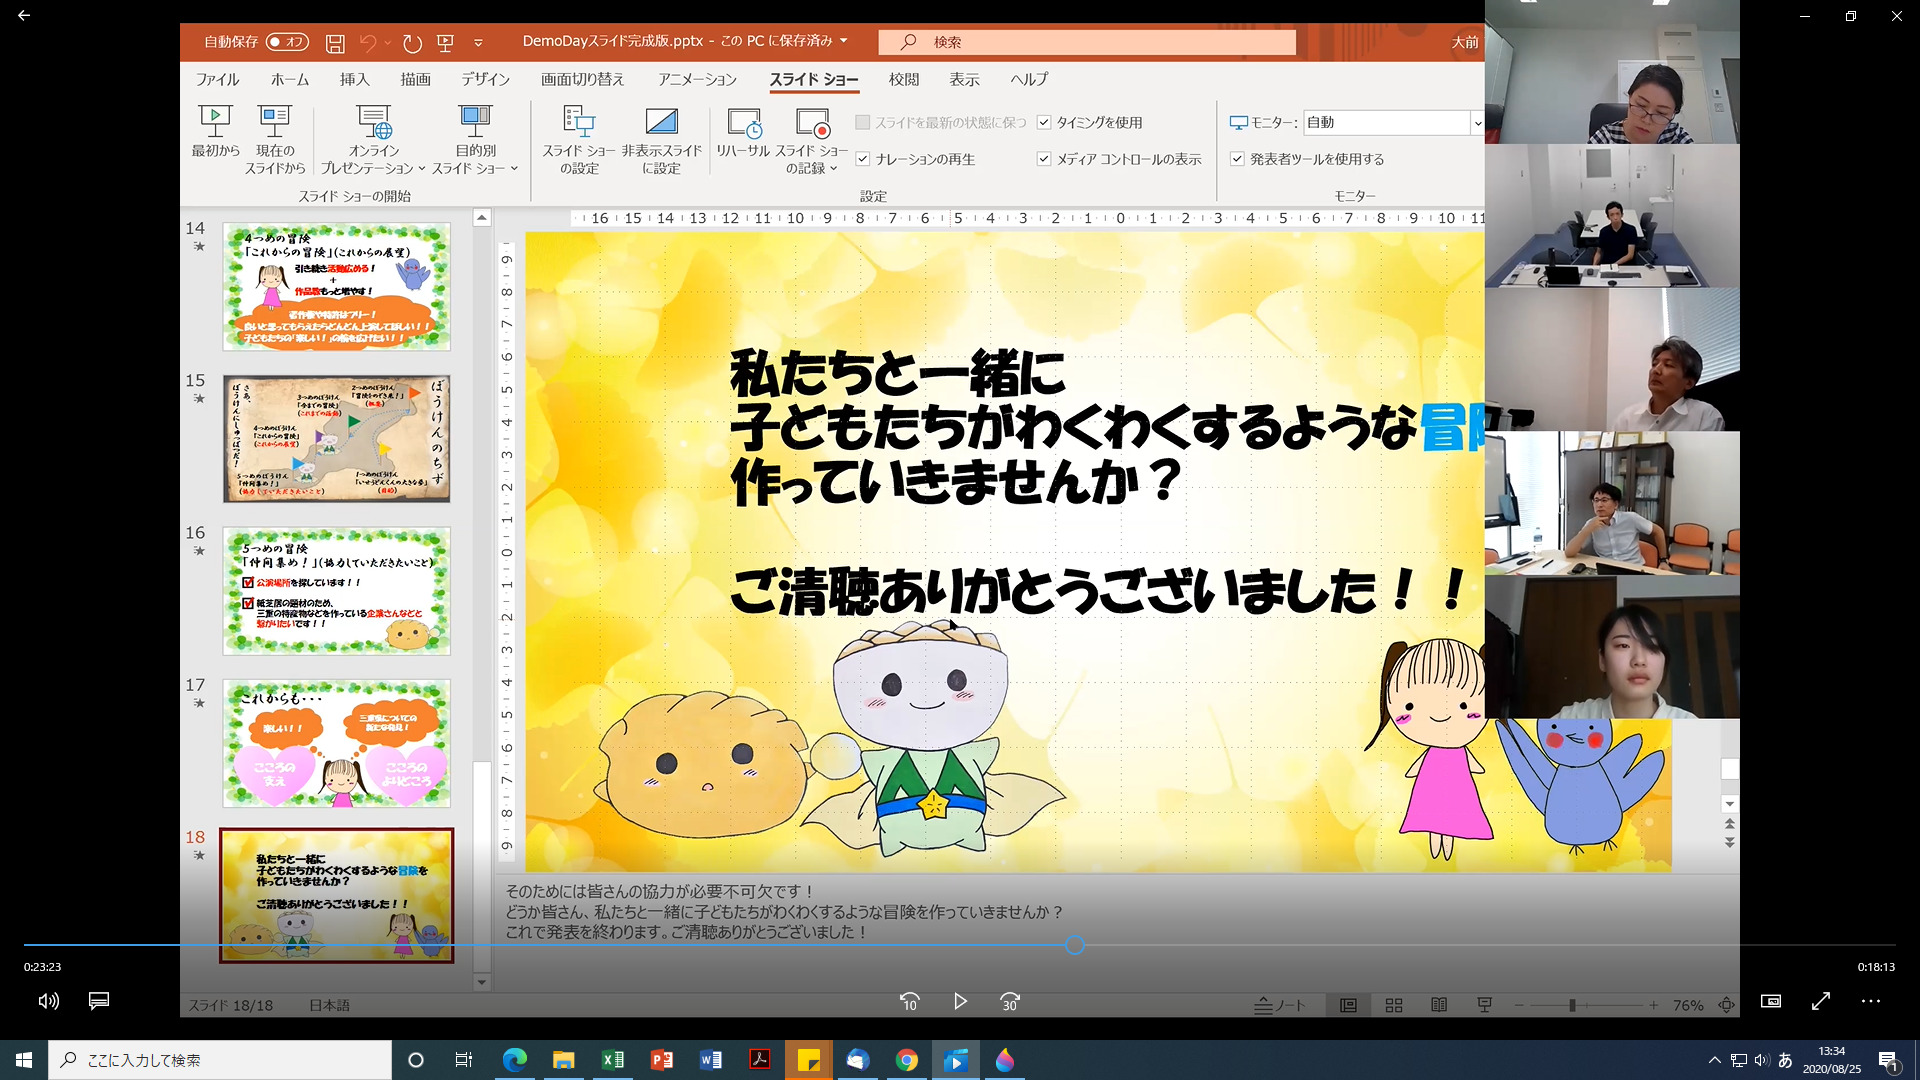This screenshot has height=1080, width=1920.
Task: Start slideshow with 最初から button
Action: pyautogui.click(x=215, y=131)
